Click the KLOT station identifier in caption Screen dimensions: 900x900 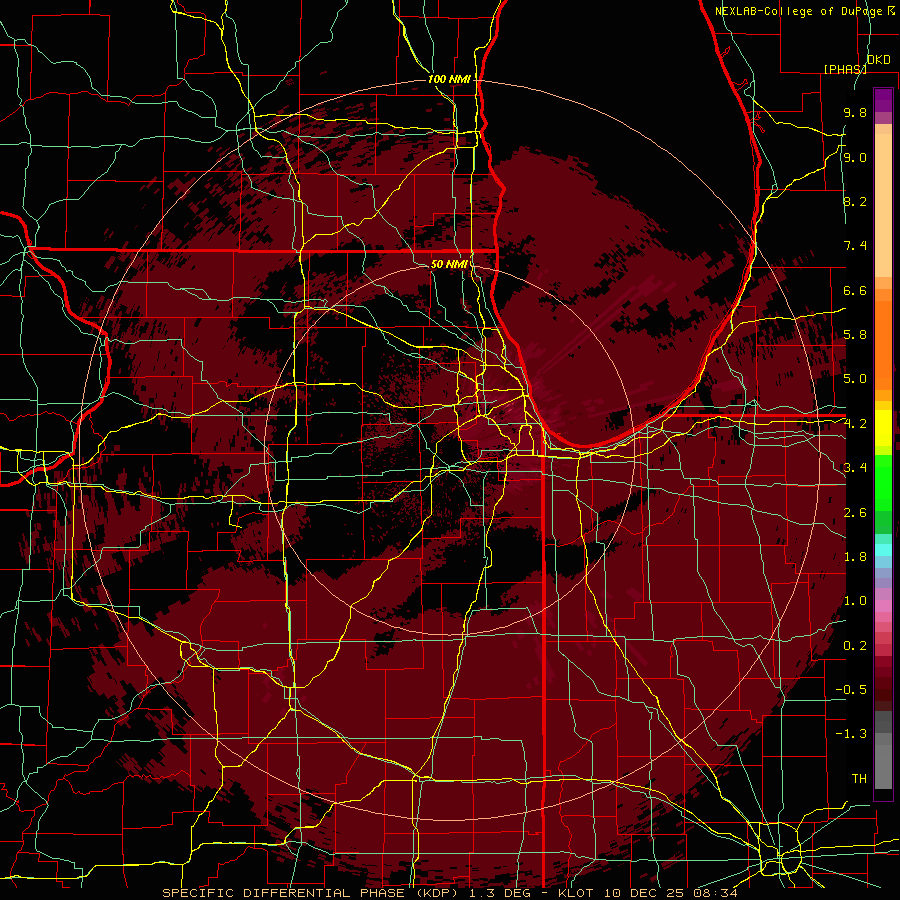(x=575, y=893)
